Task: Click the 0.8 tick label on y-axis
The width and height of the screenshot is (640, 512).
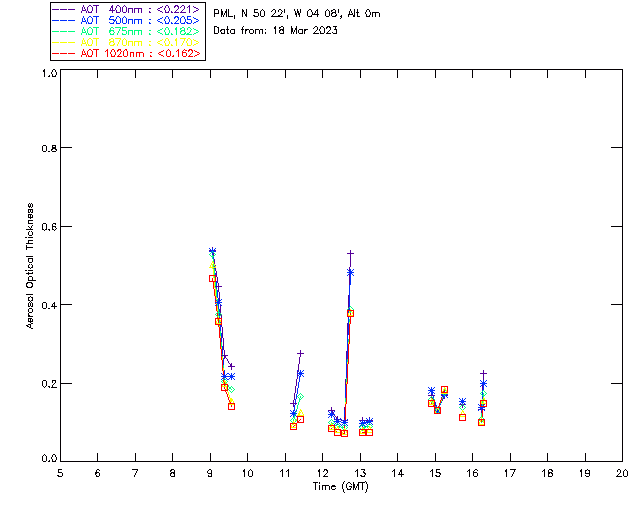Action: 48,148
